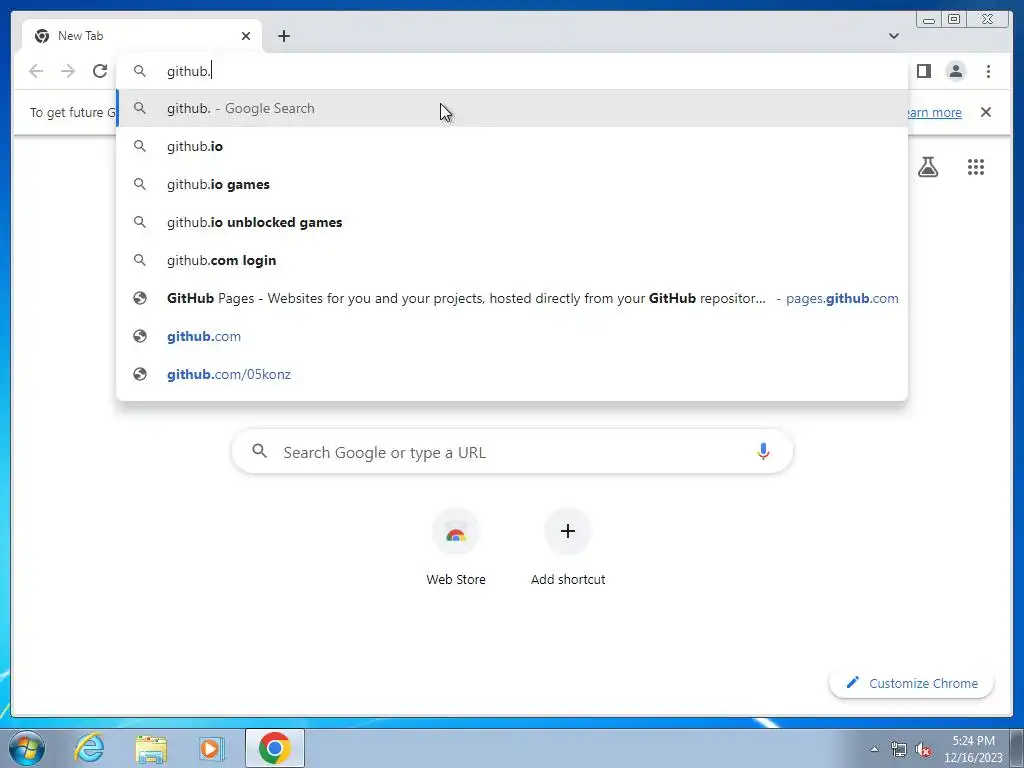Click the magnifier icon in address bar
This screenshot has width=1024, height=768.
pos(140,71)
